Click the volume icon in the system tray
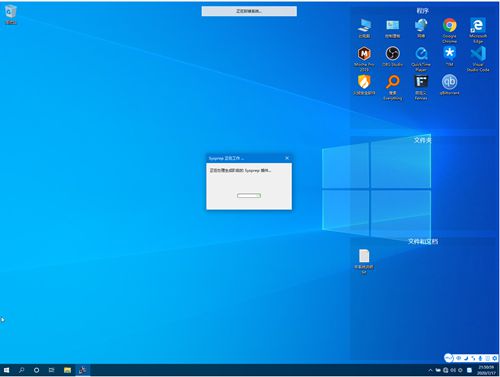This screenshot has width=500, height=377. coord(453,370)
